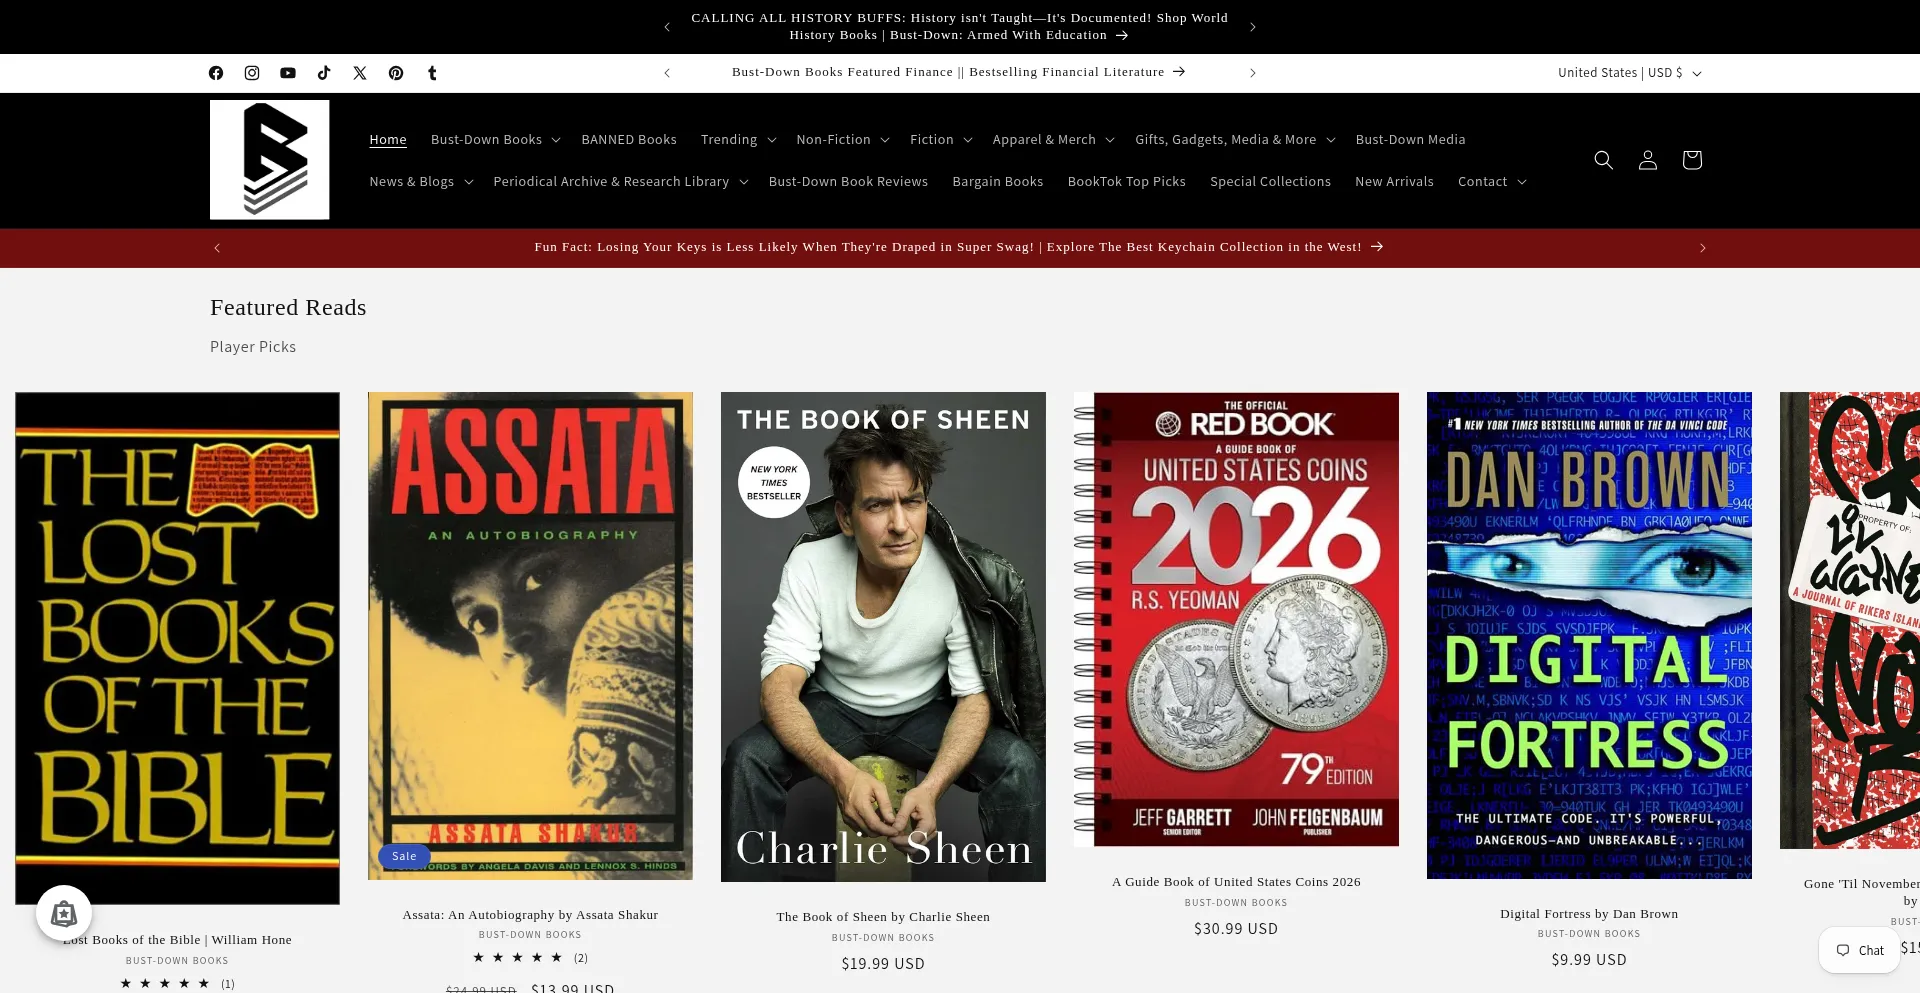
Task: Click the Assata book cover image
Action: coord(530,636)
